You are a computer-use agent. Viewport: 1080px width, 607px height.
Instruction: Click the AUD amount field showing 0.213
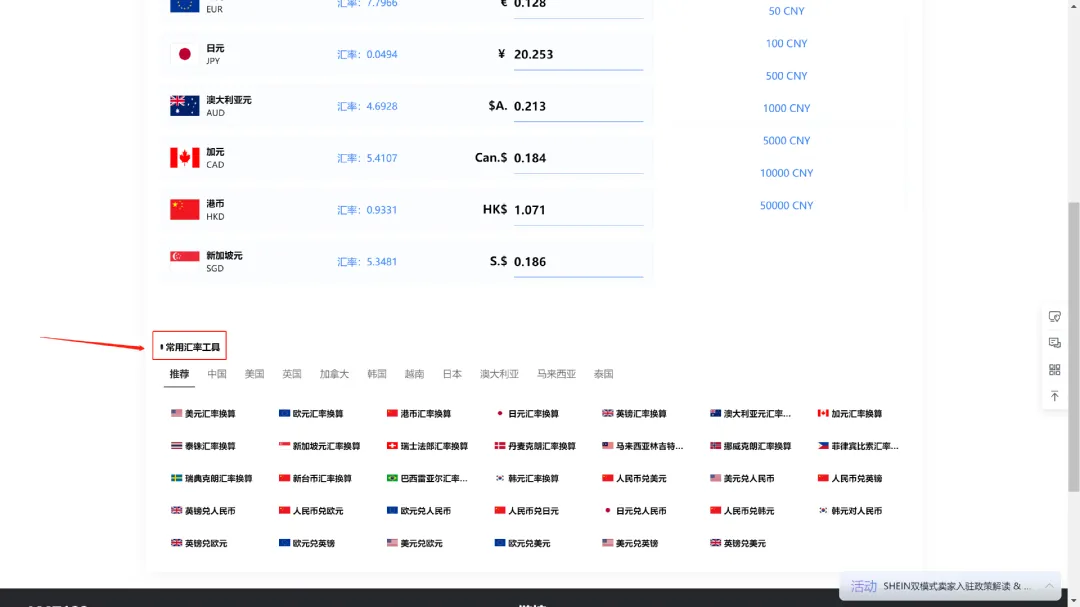tap(579, 106)
